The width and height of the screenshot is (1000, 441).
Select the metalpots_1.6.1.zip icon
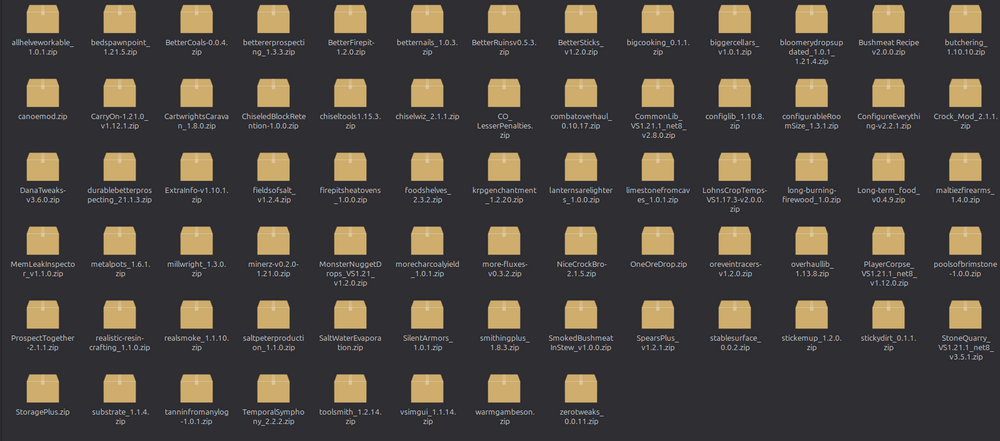[x=120, y=238]
